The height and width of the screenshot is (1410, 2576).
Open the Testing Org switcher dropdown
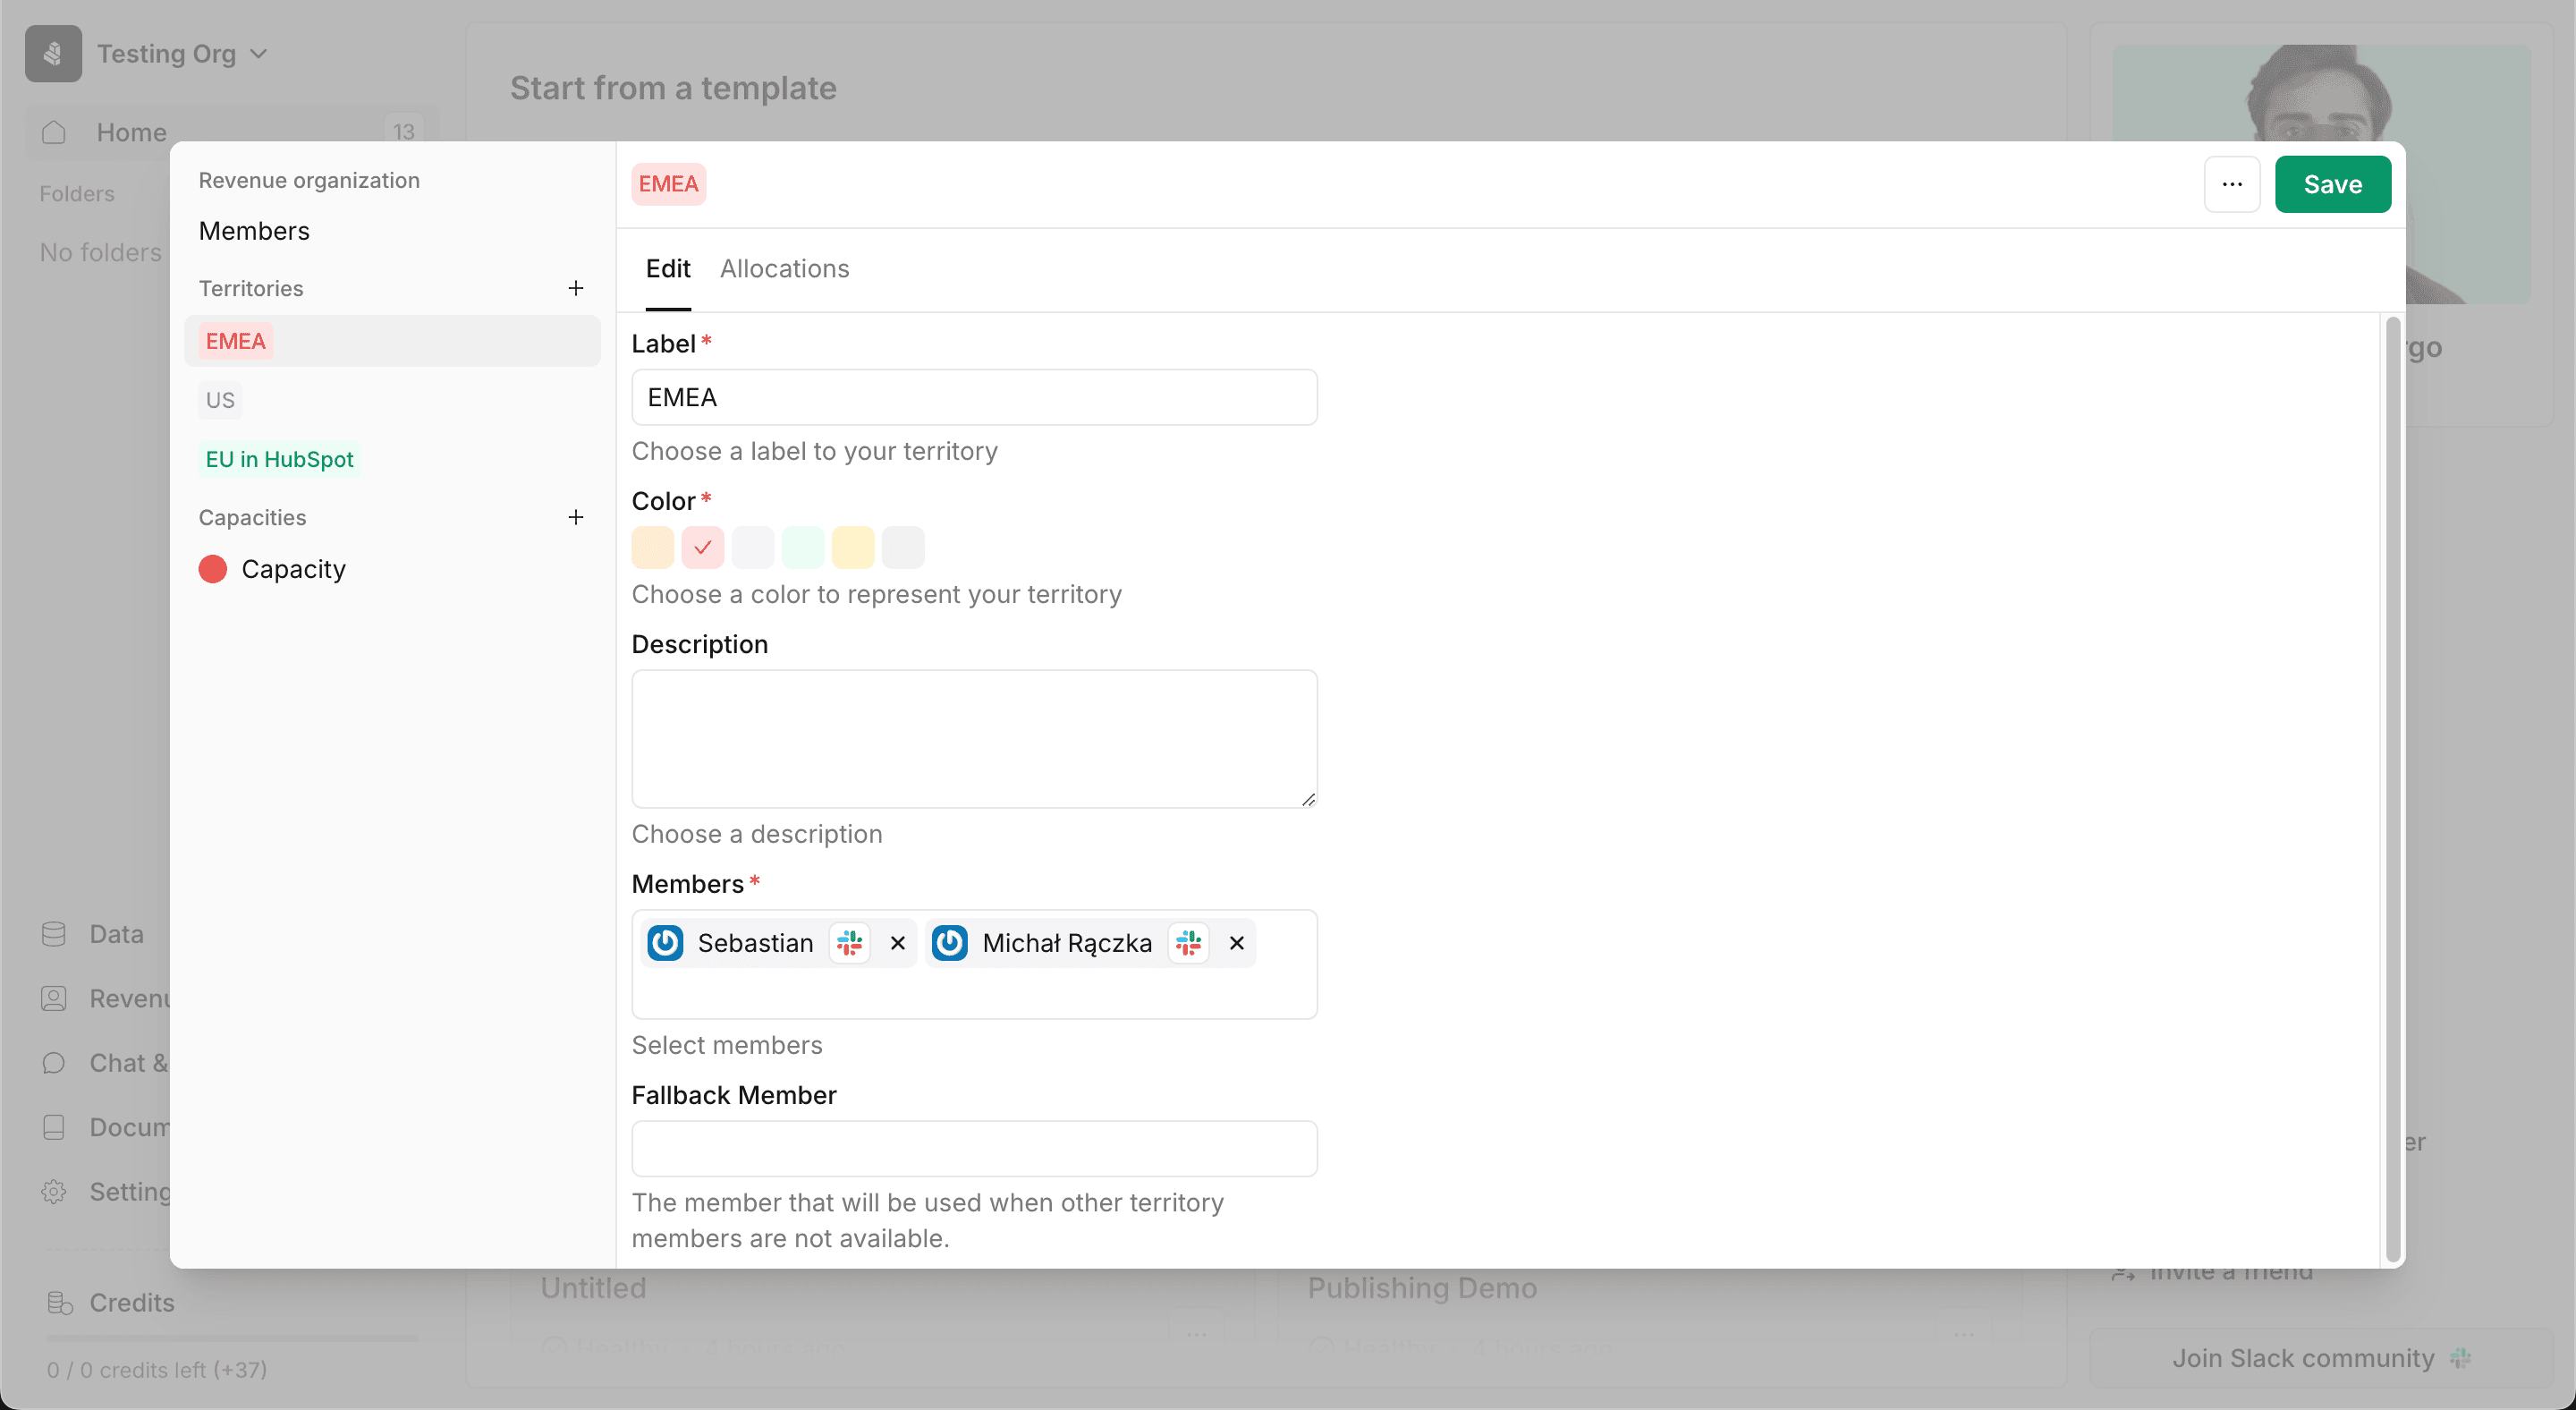click(181, 53)
